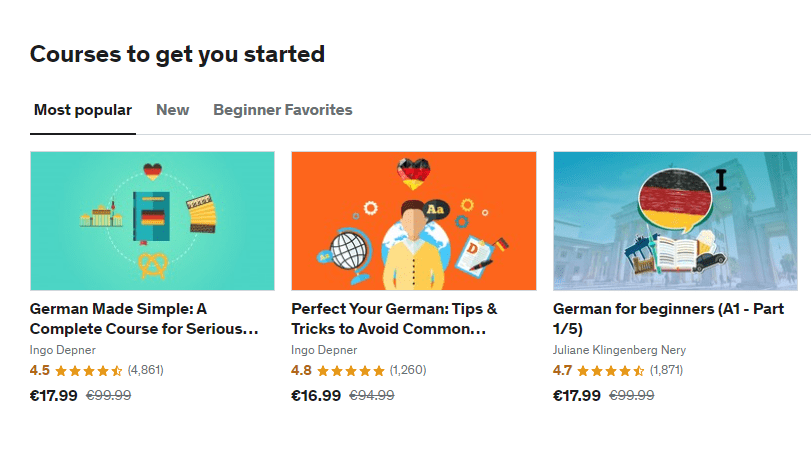Click Ingo Depner under German Made Simple

pyautogui.click(x=63, y=350)
